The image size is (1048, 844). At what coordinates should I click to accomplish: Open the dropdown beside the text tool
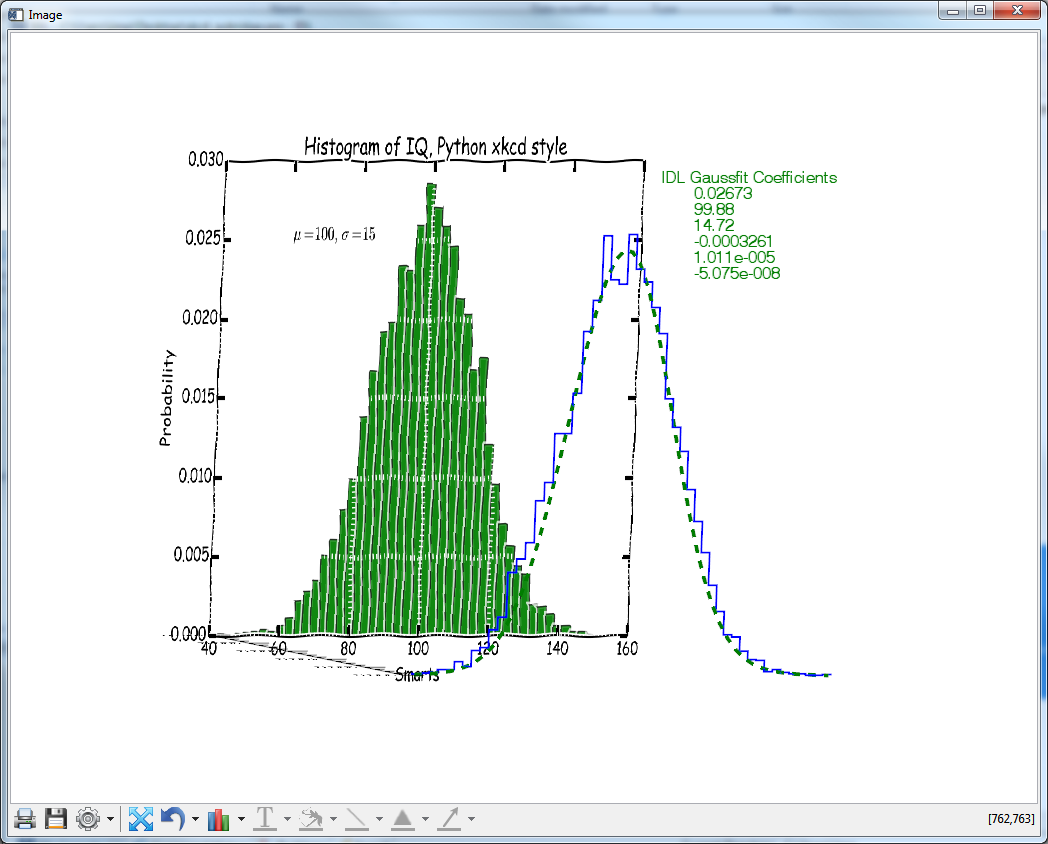[x=287, y=820]
